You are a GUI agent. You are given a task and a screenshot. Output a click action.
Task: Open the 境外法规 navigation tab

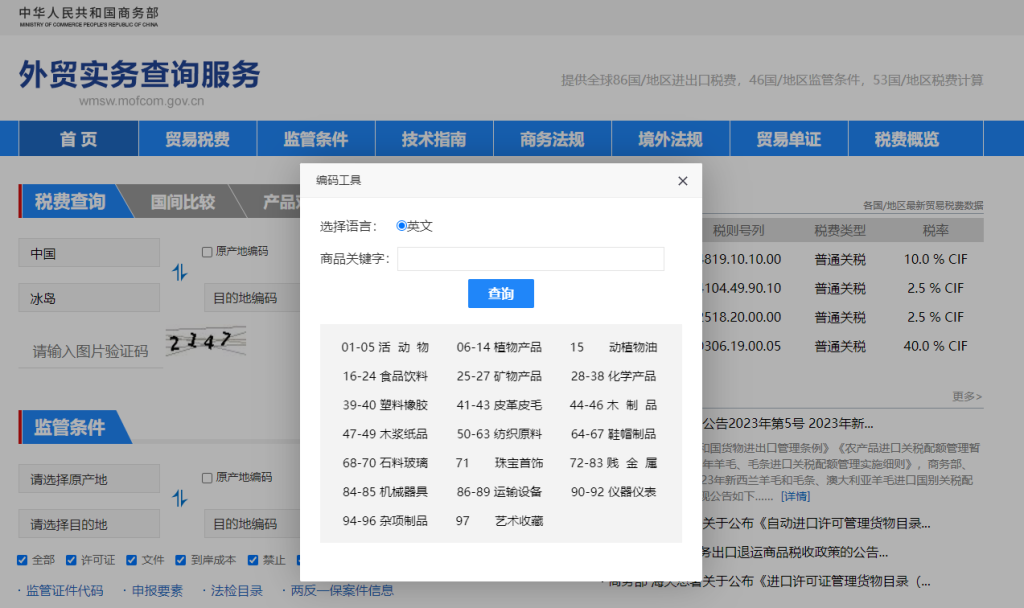coord(670,138)
